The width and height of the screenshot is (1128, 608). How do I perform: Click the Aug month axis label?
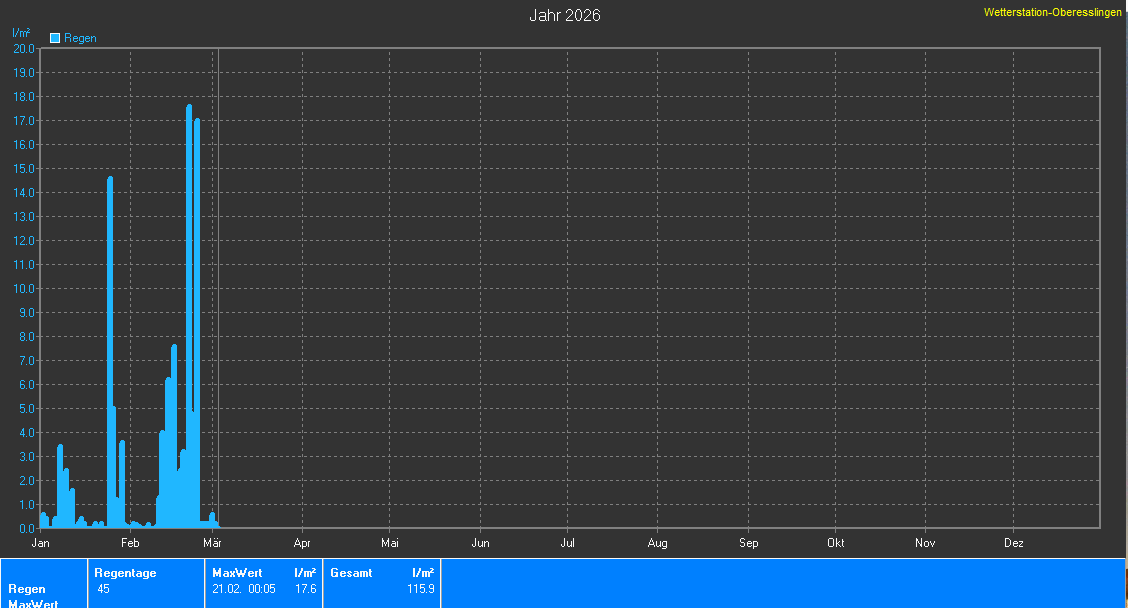coord(657,543)
